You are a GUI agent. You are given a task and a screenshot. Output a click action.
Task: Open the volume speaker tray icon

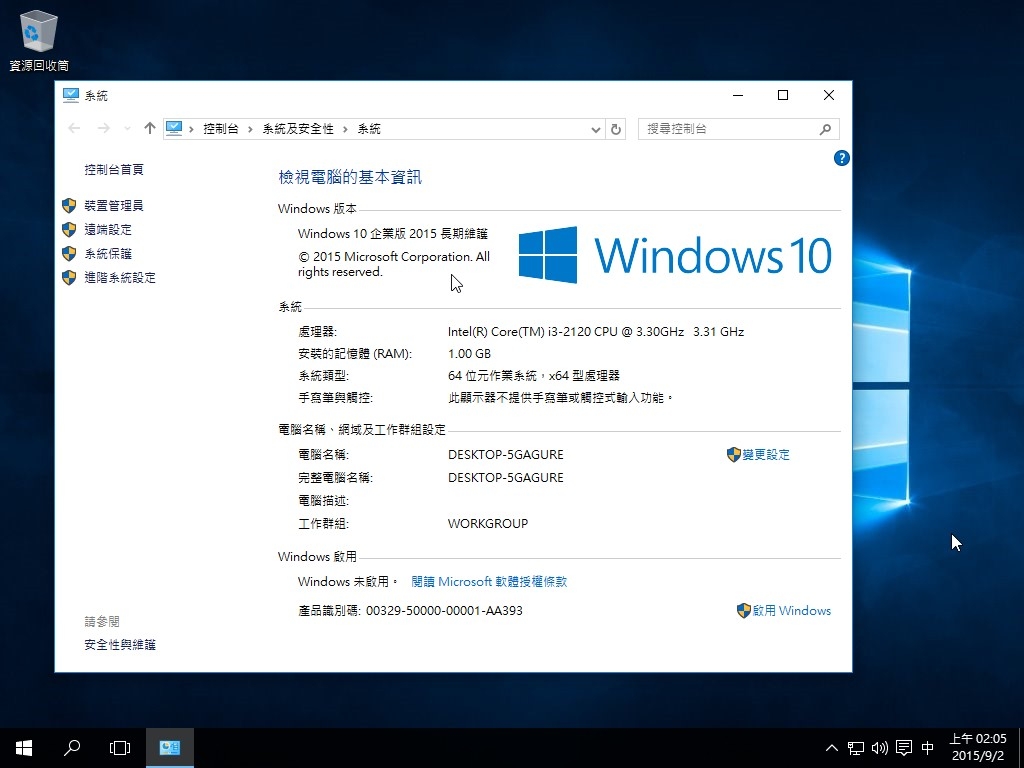(880, 748)
